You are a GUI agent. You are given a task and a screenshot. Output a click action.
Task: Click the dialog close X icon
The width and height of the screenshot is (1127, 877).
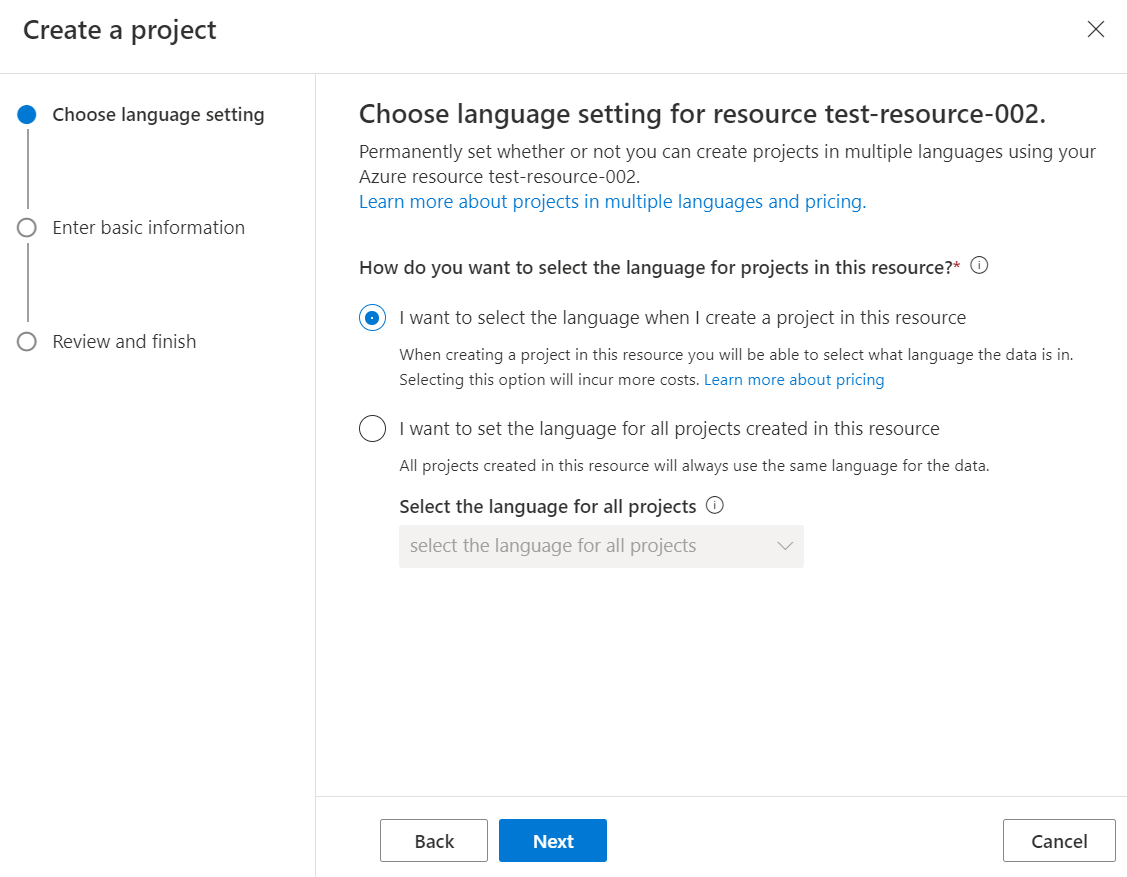(1096, 29)
